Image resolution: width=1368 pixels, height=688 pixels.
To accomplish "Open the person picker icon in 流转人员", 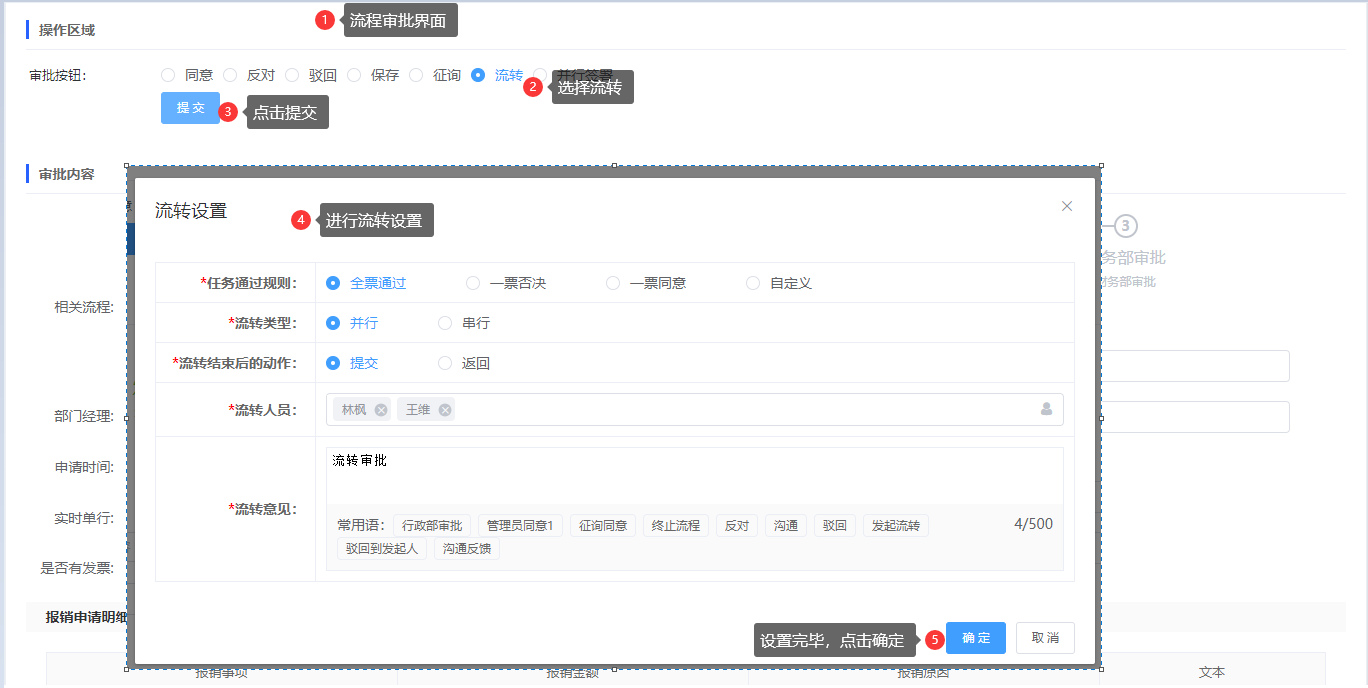I will 1046,409.
